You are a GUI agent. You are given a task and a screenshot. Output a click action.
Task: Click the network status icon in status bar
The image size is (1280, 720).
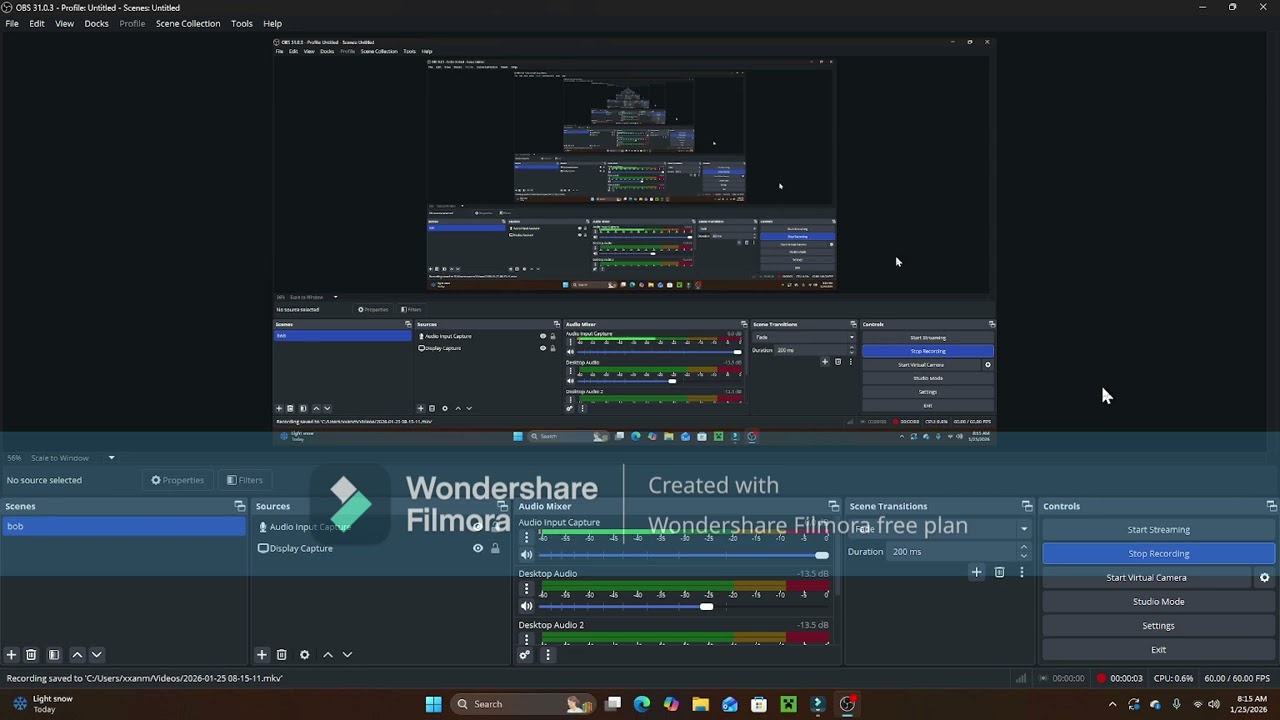pos(1021,678)
